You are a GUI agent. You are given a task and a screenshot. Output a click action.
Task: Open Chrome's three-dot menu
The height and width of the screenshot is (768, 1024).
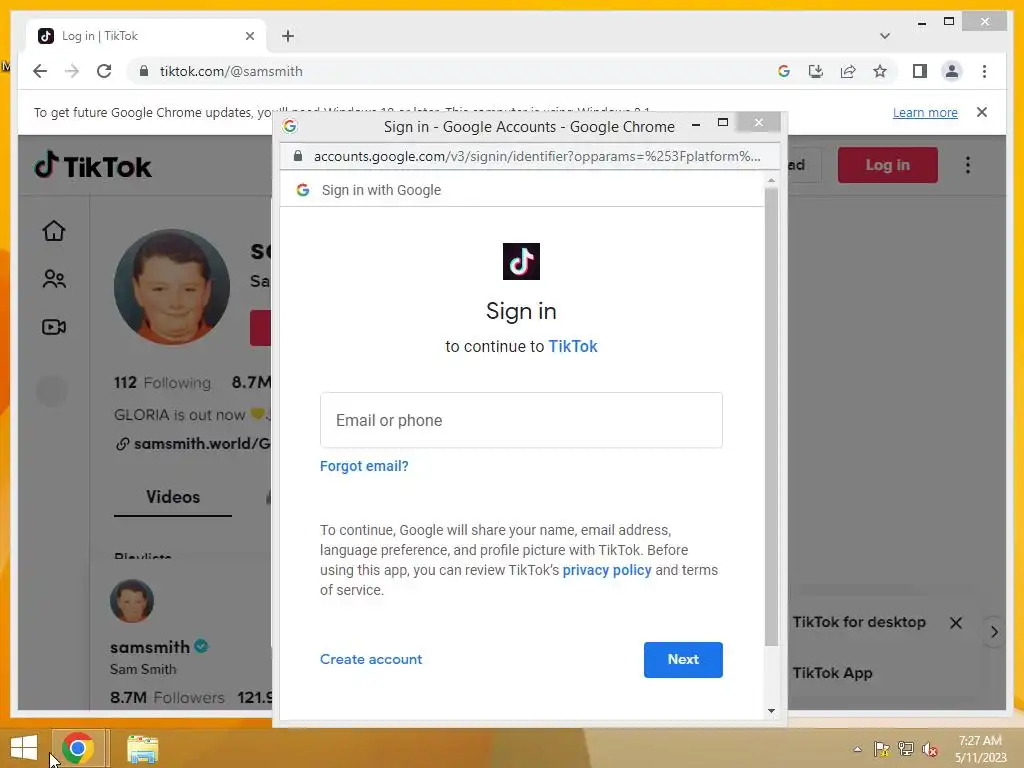click(984, 71)
